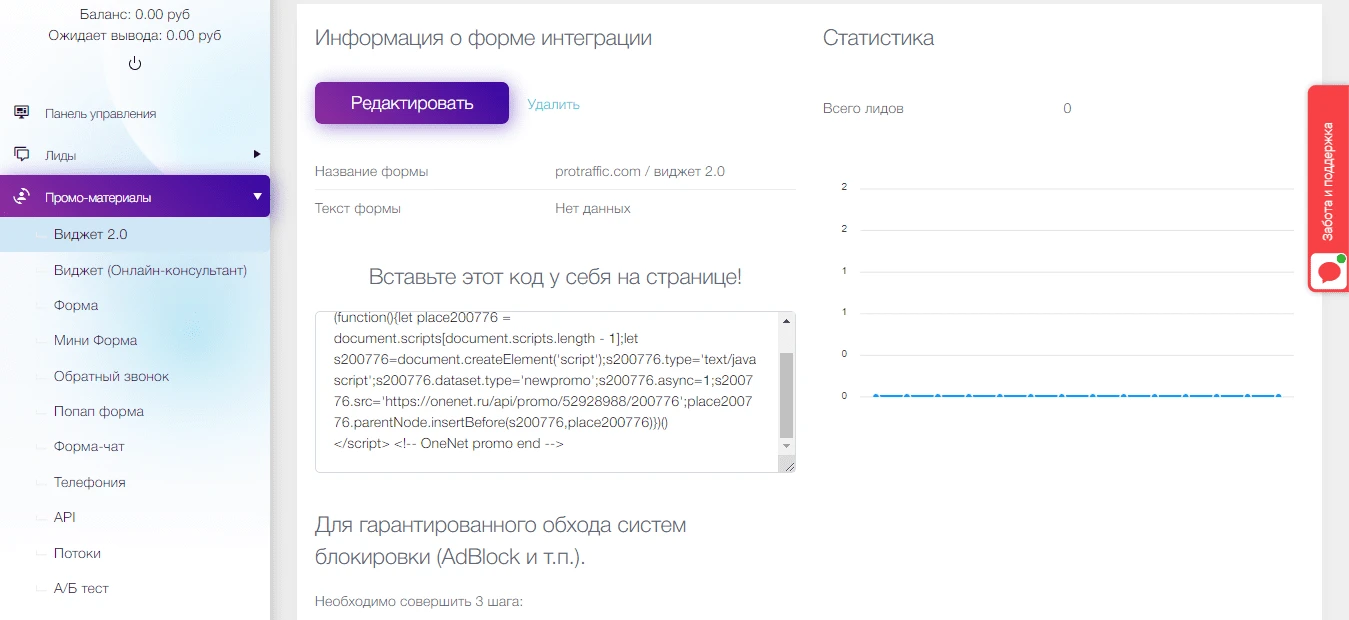Open А/Б тест submenu item
Screen dimensions: 1349x620
pyautogui.click(x=81, y=588)
